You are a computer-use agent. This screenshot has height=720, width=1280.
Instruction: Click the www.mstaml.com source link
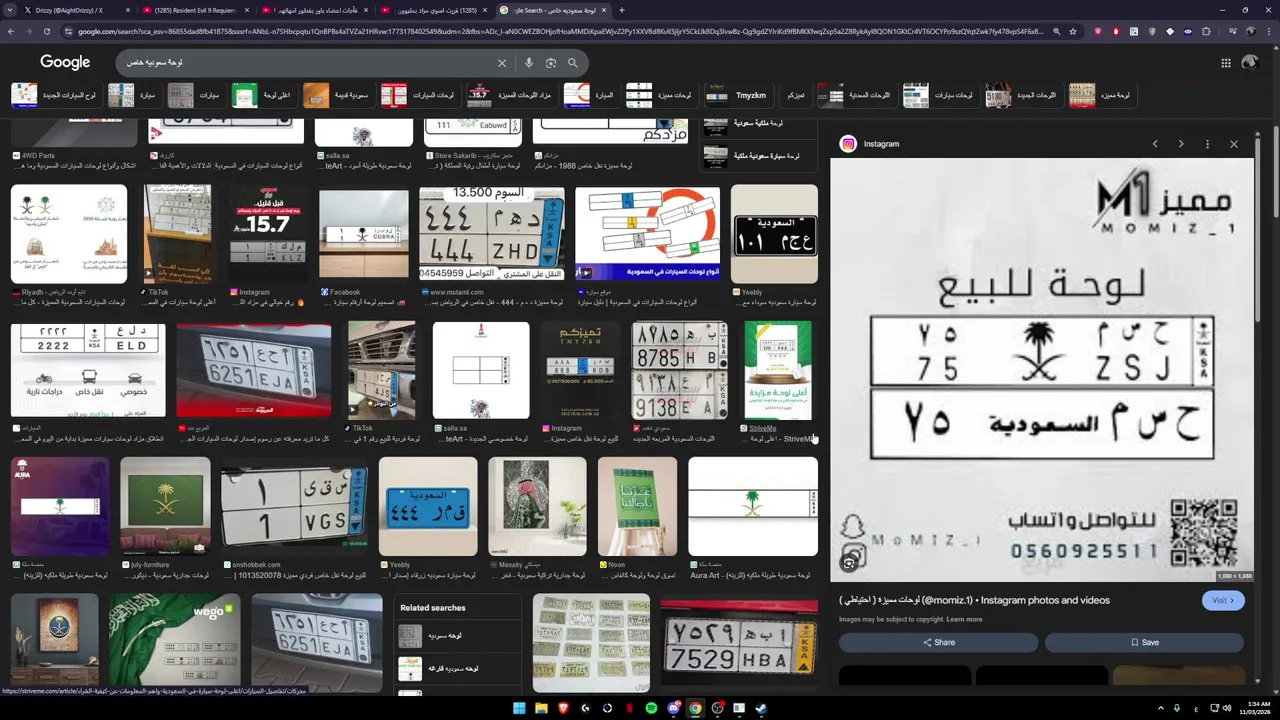coord(456,292)
